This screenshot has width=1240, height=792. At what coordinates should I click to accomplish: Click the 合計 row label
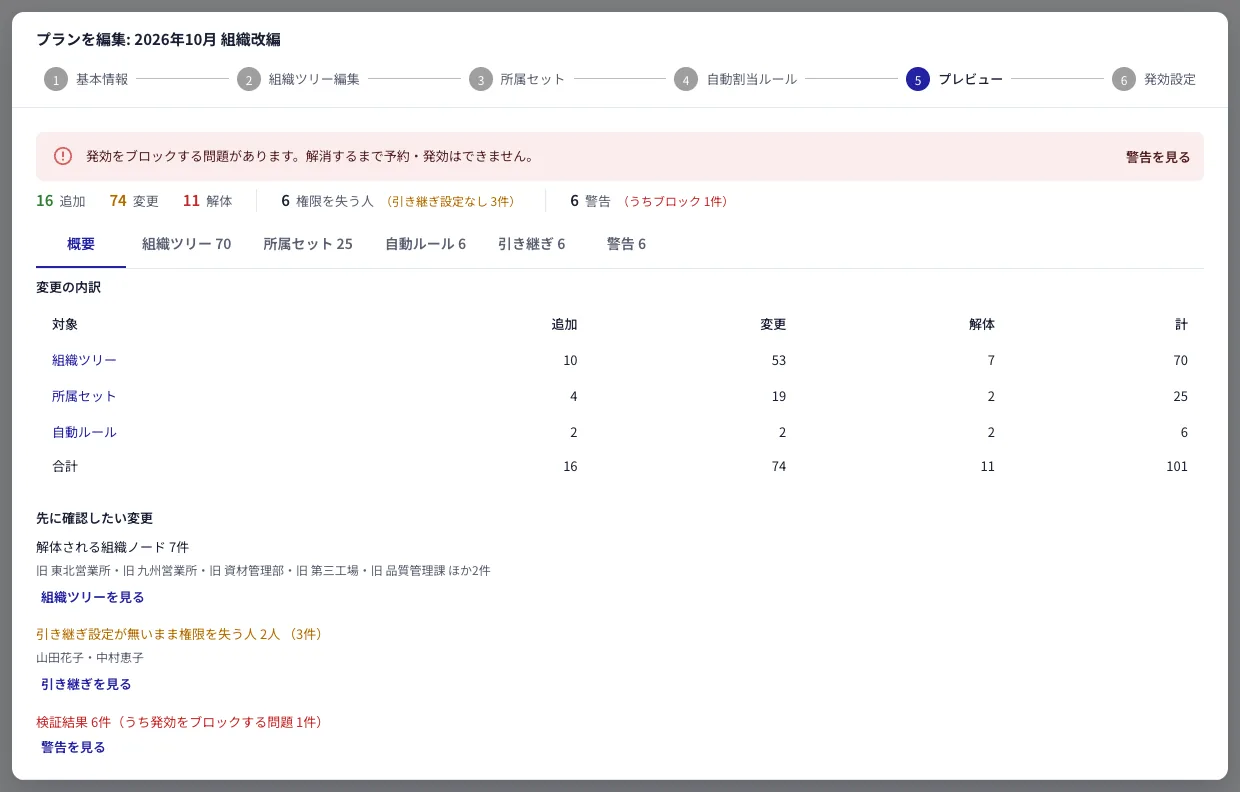click(65, 466)
